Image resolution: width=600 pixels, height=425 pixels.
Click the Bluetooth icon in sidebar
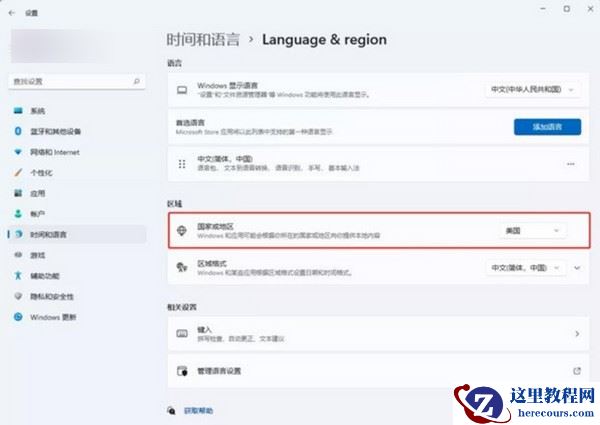point(18,131)
